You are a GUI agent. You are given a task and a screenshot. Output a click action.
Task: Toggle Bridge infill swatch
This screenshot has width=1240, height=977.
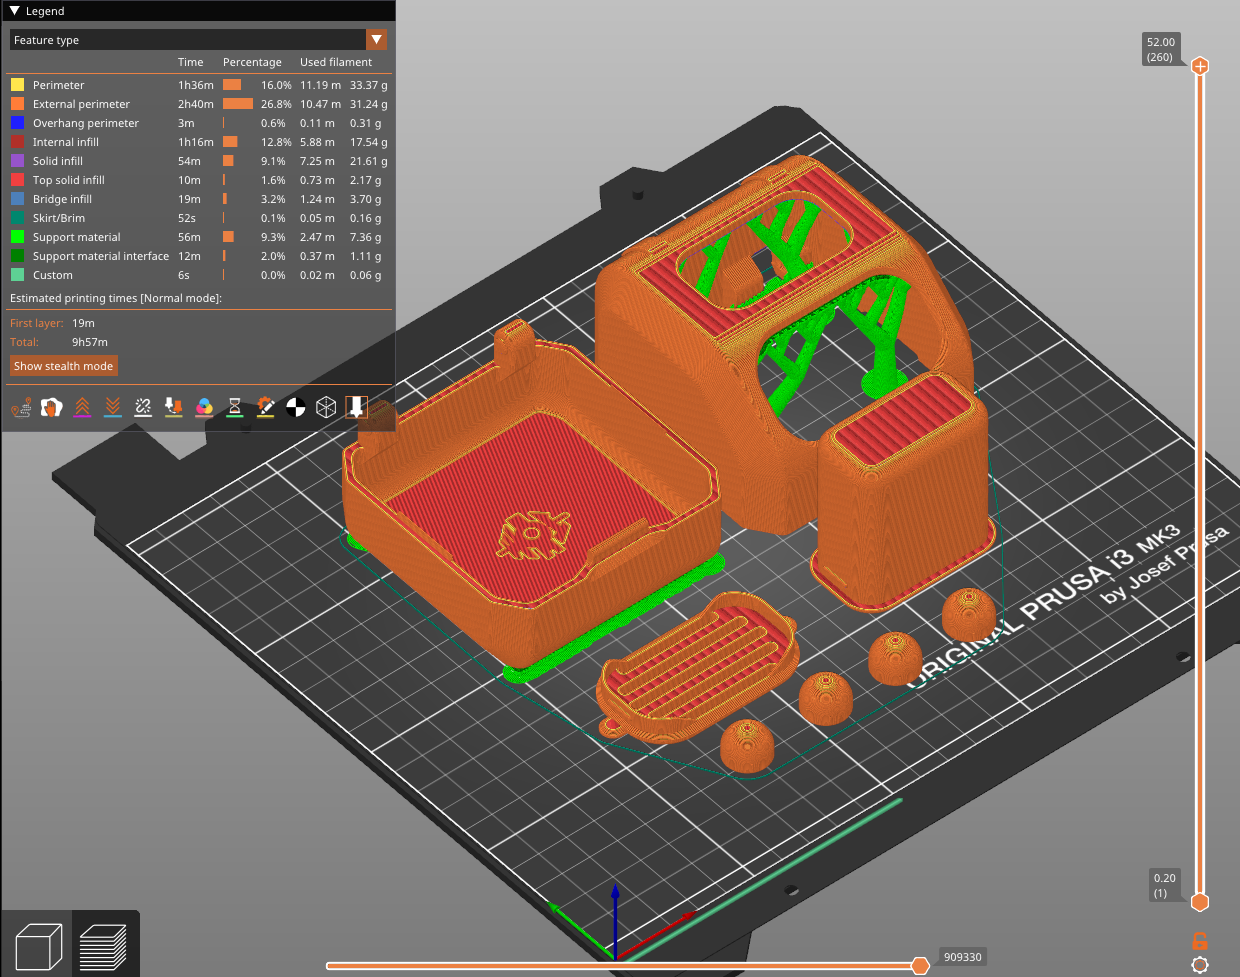click(x=17, y=199)
